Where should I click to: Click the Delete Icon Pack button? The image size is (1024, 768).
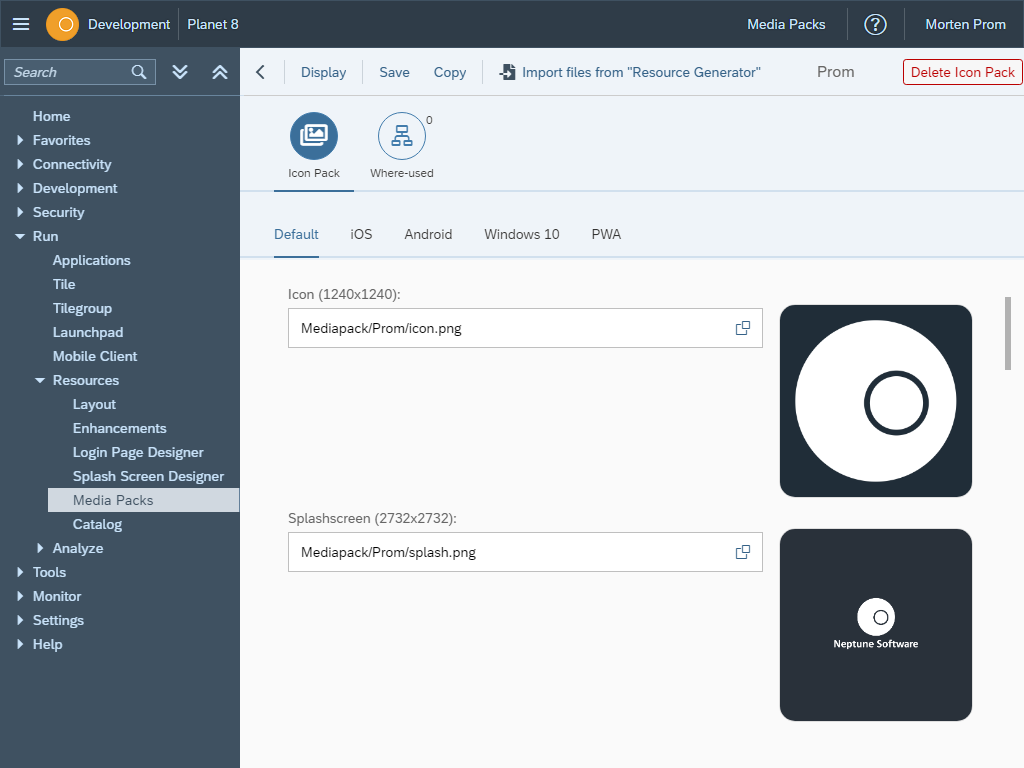tap(962, 72)
